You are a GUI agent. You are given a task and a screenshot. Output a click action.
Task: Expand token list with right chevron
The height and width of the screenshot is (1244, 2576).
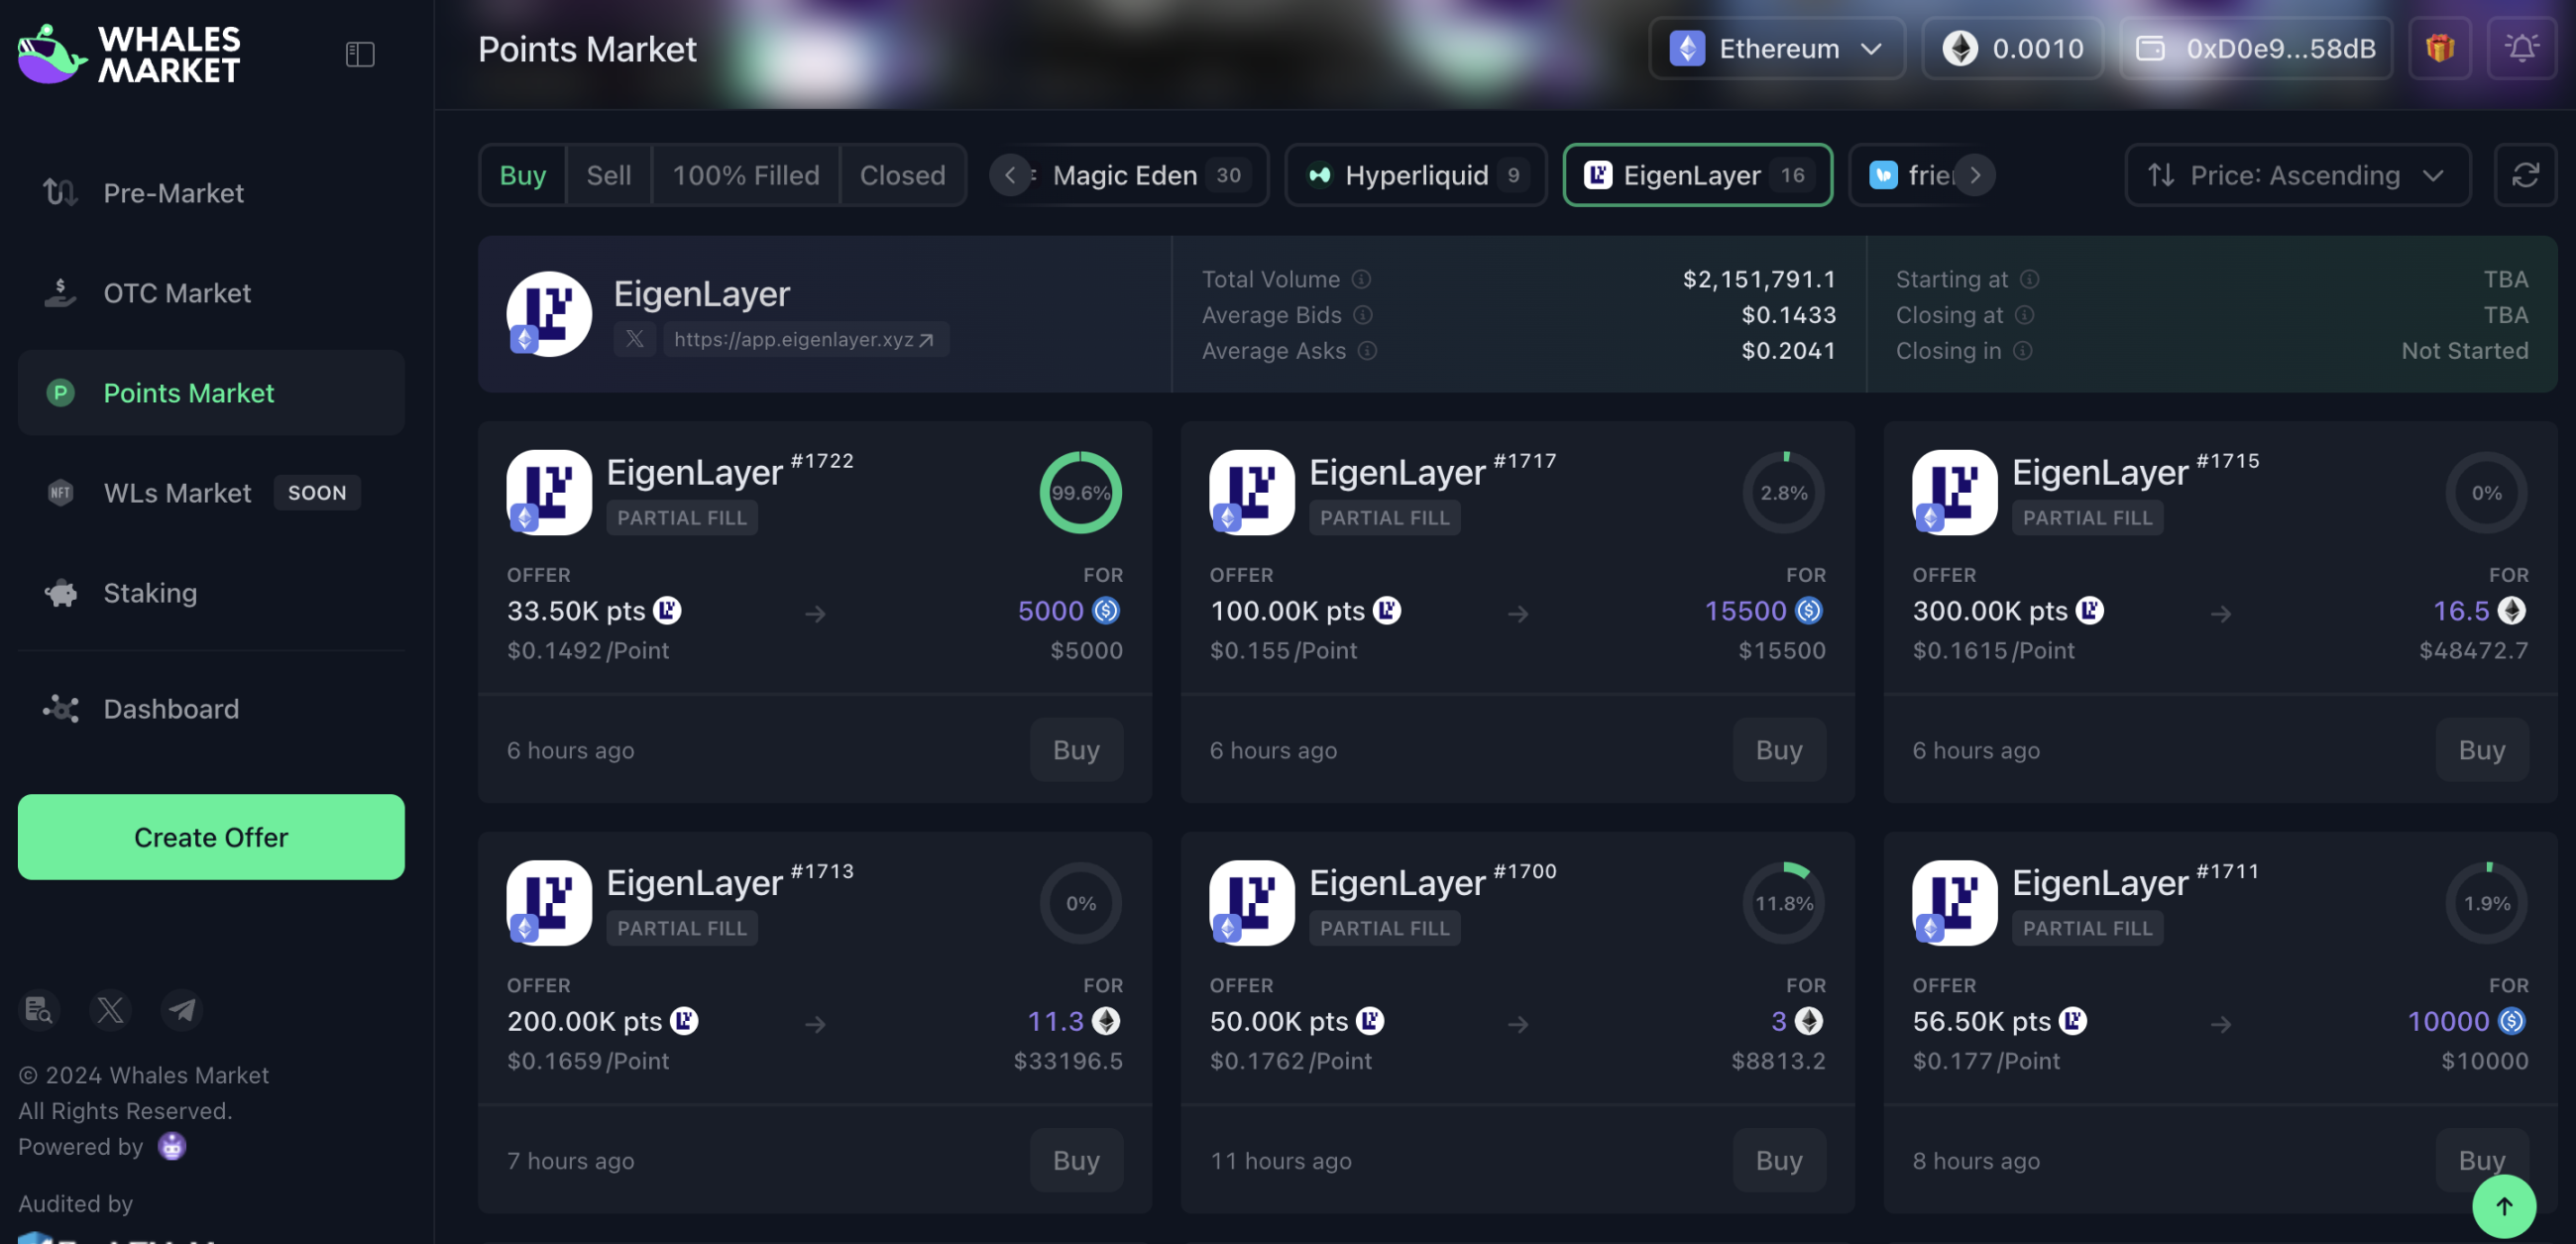coord(1975,175)
